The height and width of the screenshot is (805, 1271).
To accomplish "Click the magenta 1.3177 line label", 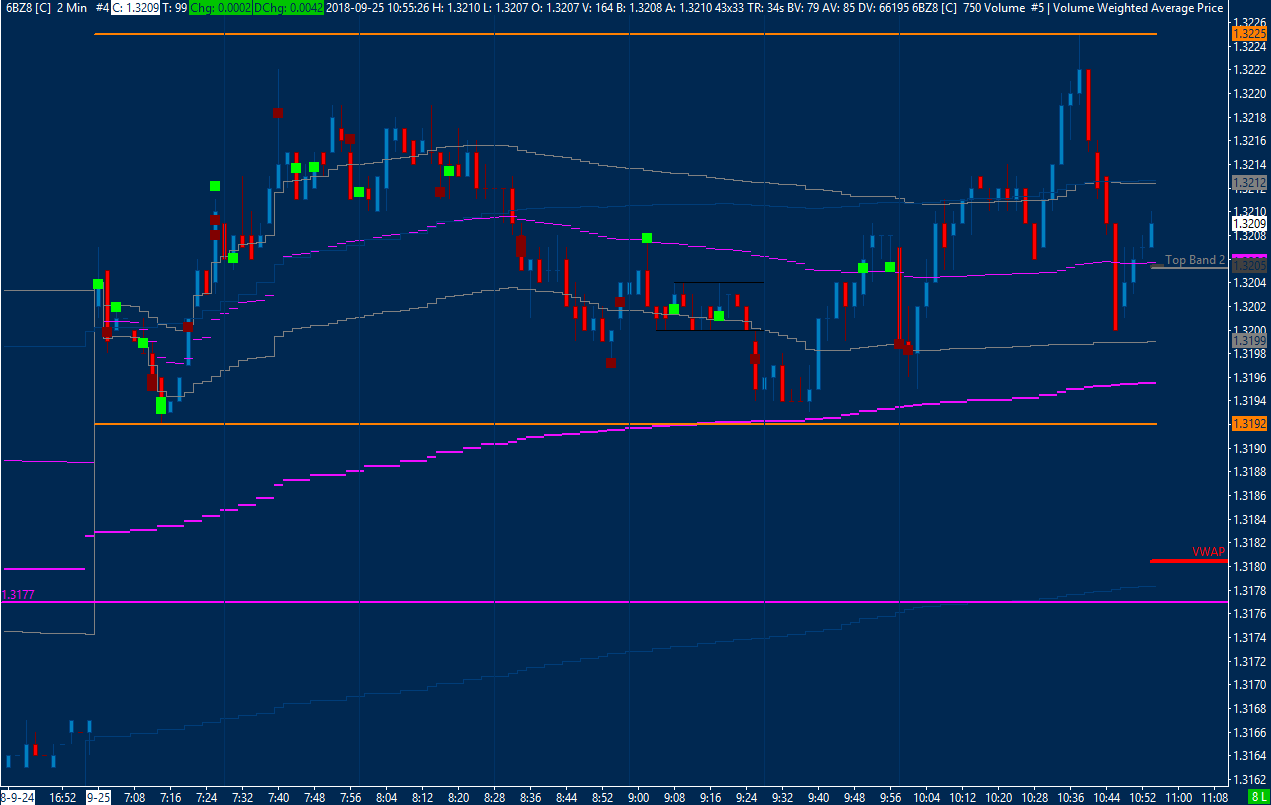I will (18, 595).
